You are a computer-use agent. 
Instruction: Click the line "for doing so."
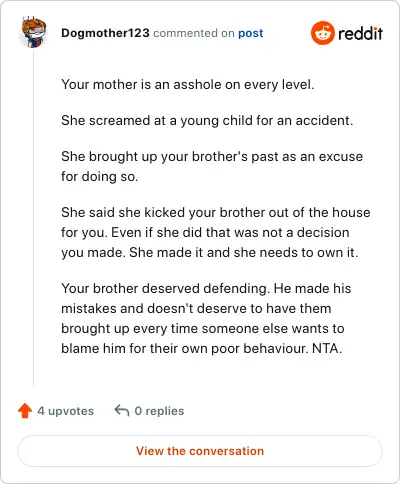[x=99, y=176]
